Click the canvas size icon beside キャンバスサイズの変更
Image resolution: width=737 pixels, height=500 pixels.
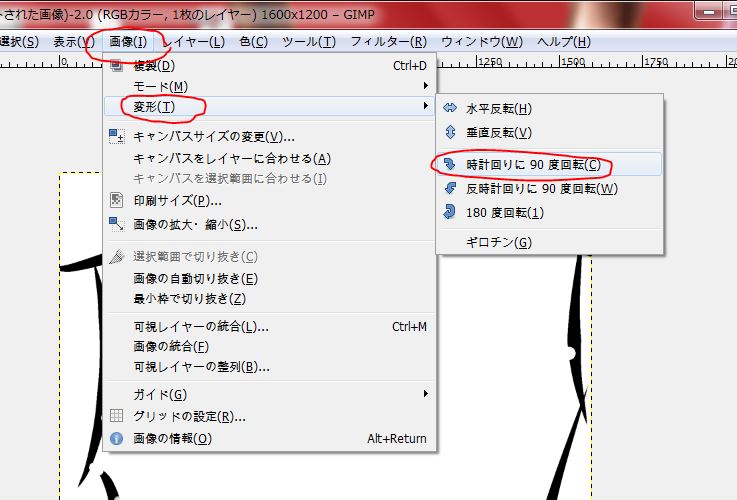coord(117,136)
